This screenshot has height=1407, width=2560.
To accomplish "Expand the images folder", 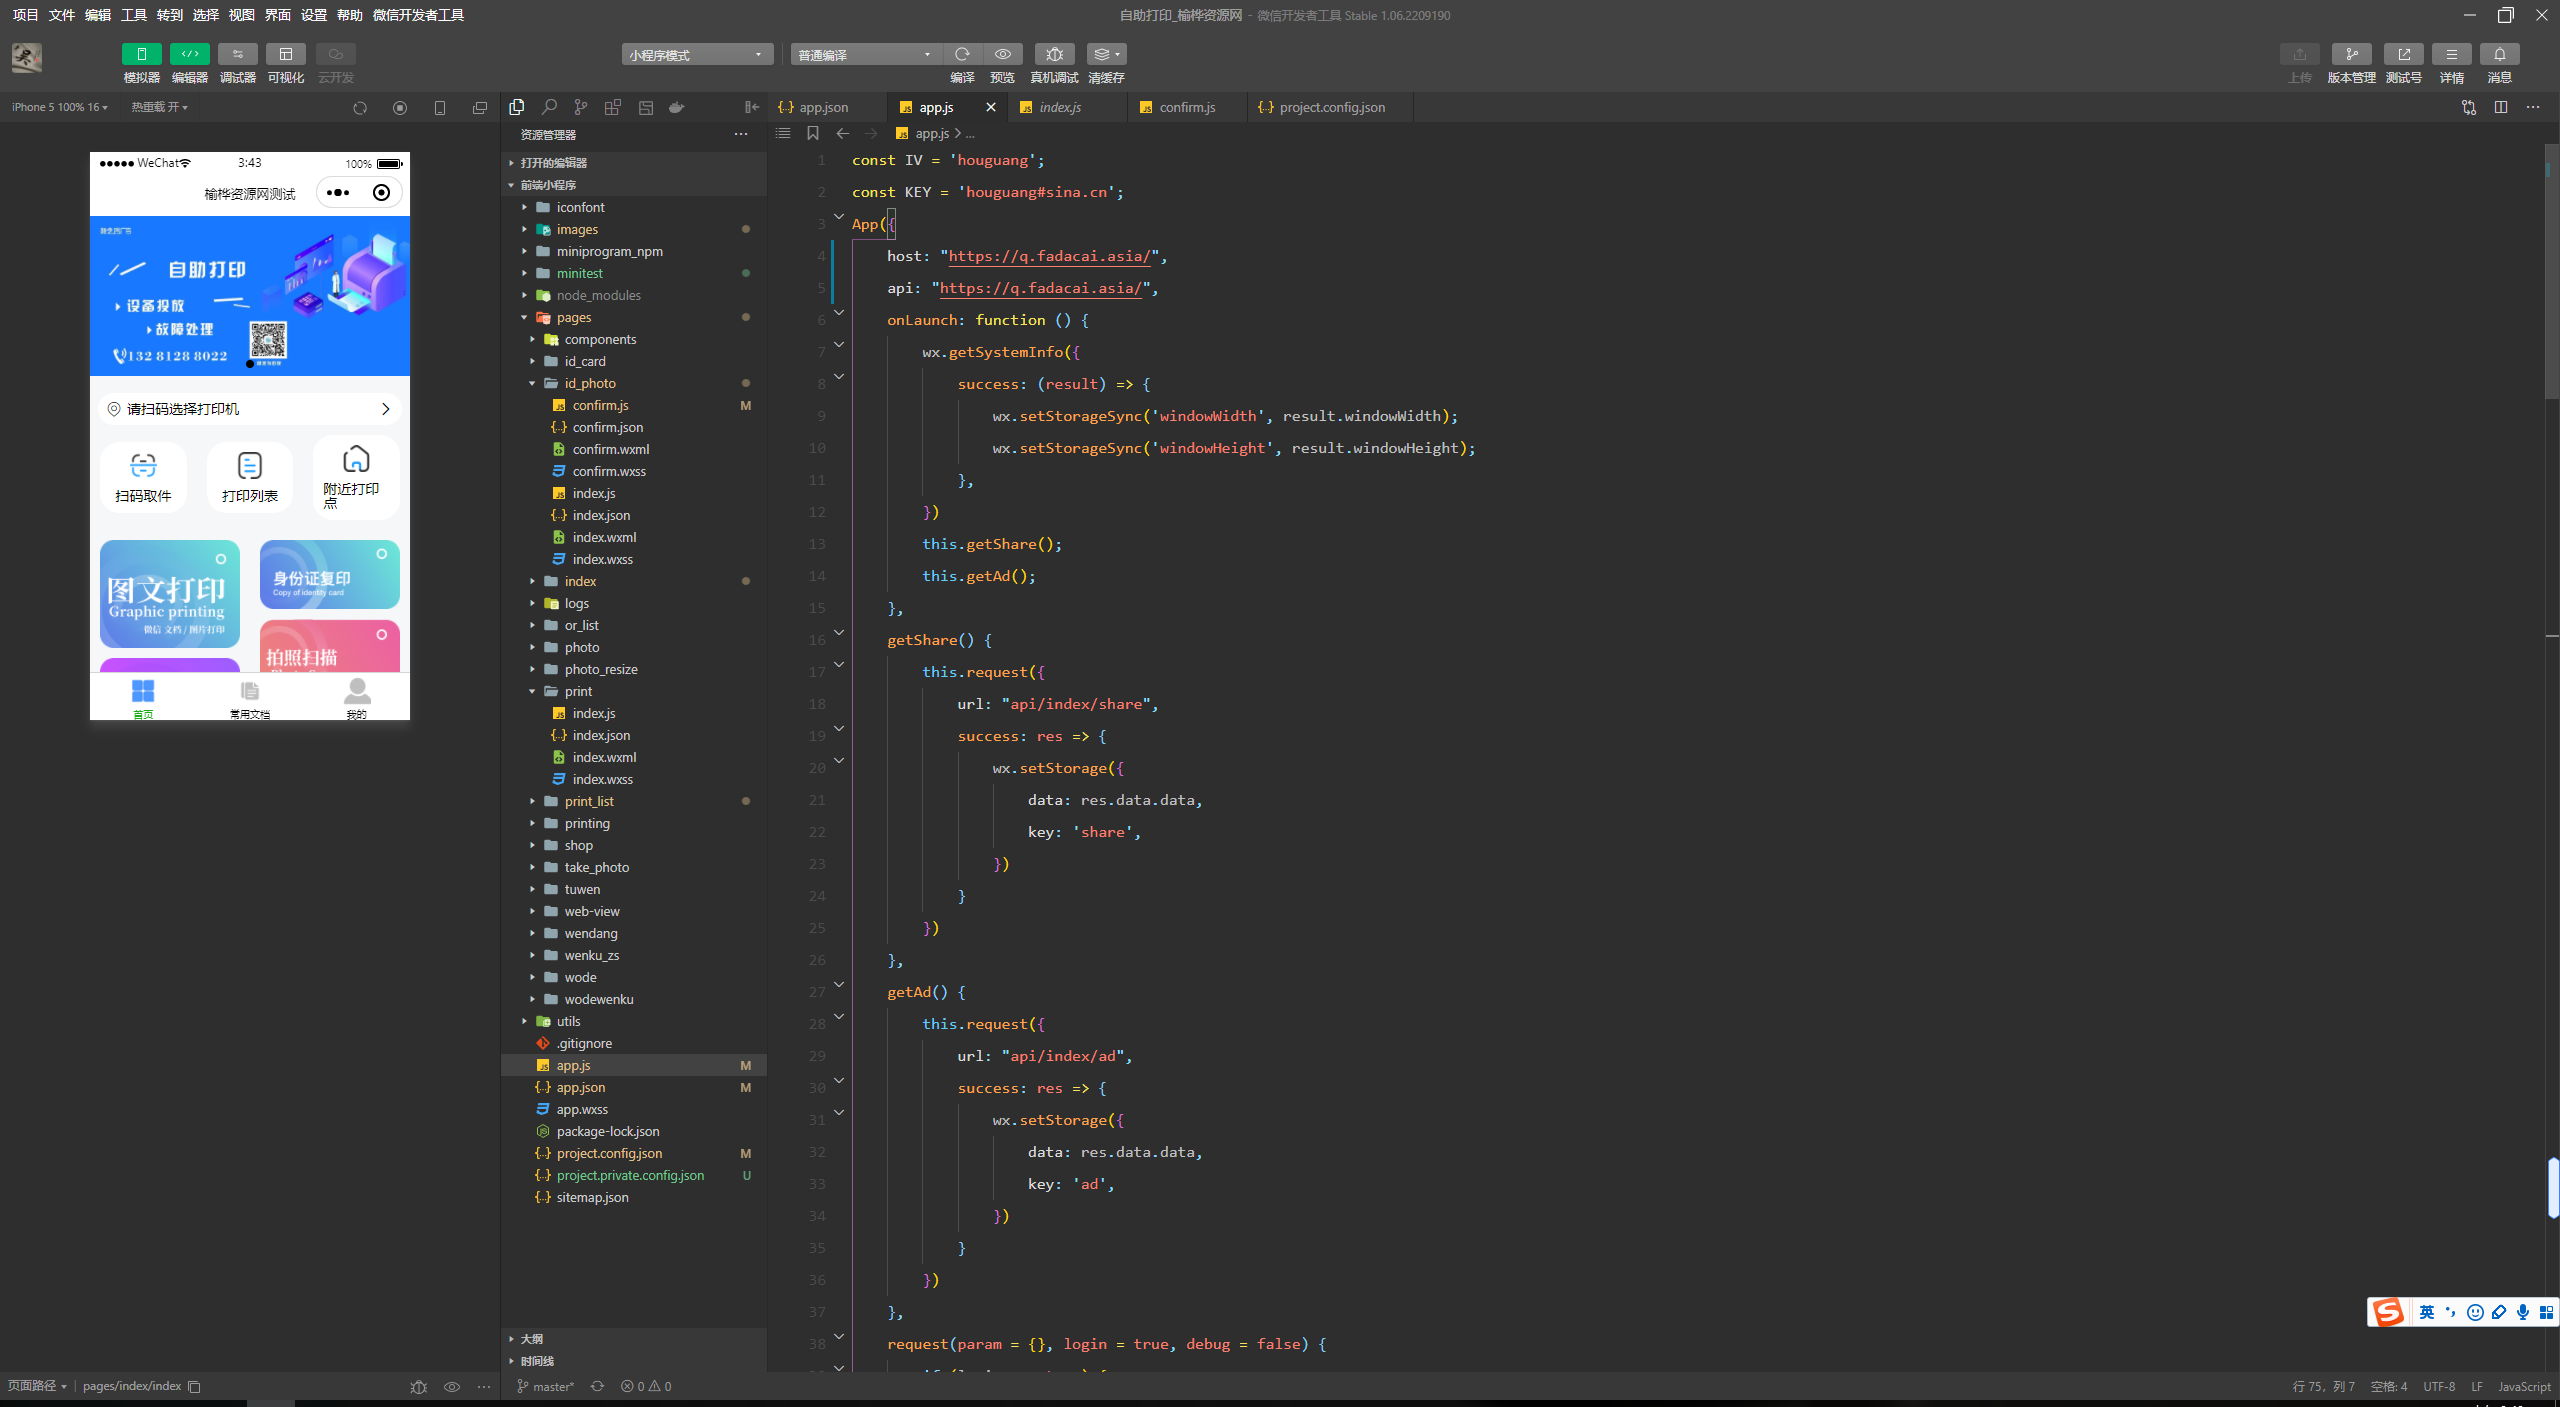I will coord(634,229).
